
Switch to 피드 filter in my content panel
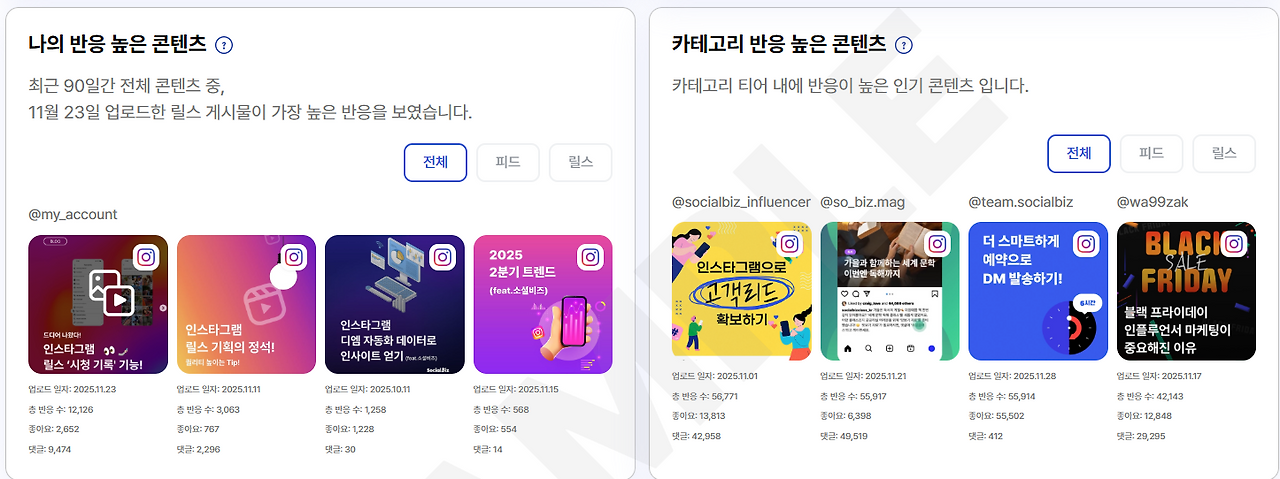(508, 162)
